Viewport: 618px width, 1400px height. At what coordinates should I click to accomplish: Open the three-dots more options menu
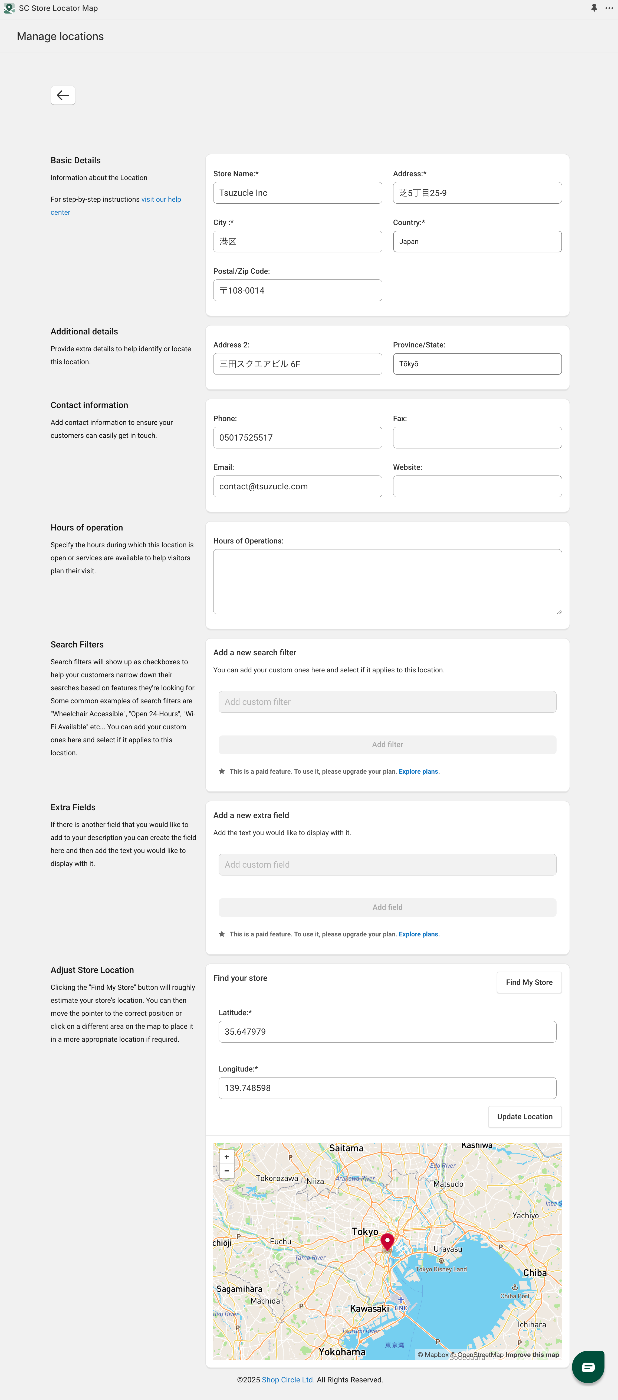[608, 7]
